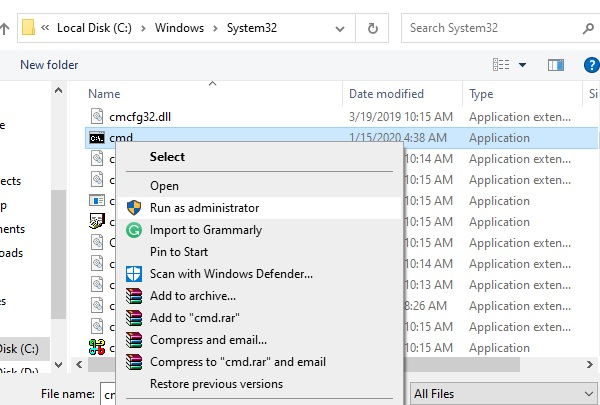Viewport: 600px width, 405px height.
Task: Click the Run as administrator shield icon
Action: [x=134, y=208]
